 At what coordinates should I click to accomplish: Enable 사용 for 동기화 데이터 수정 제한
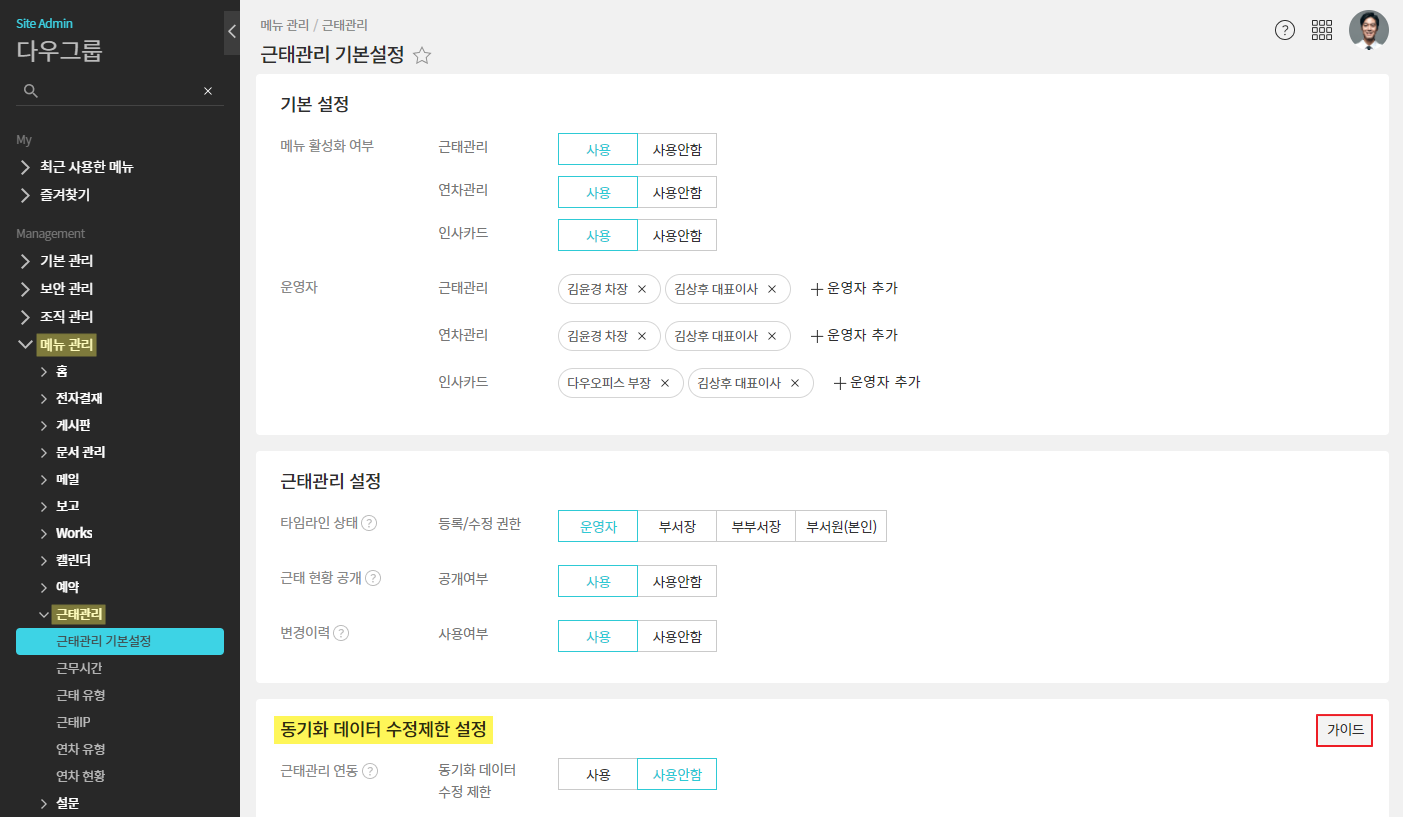598,774
